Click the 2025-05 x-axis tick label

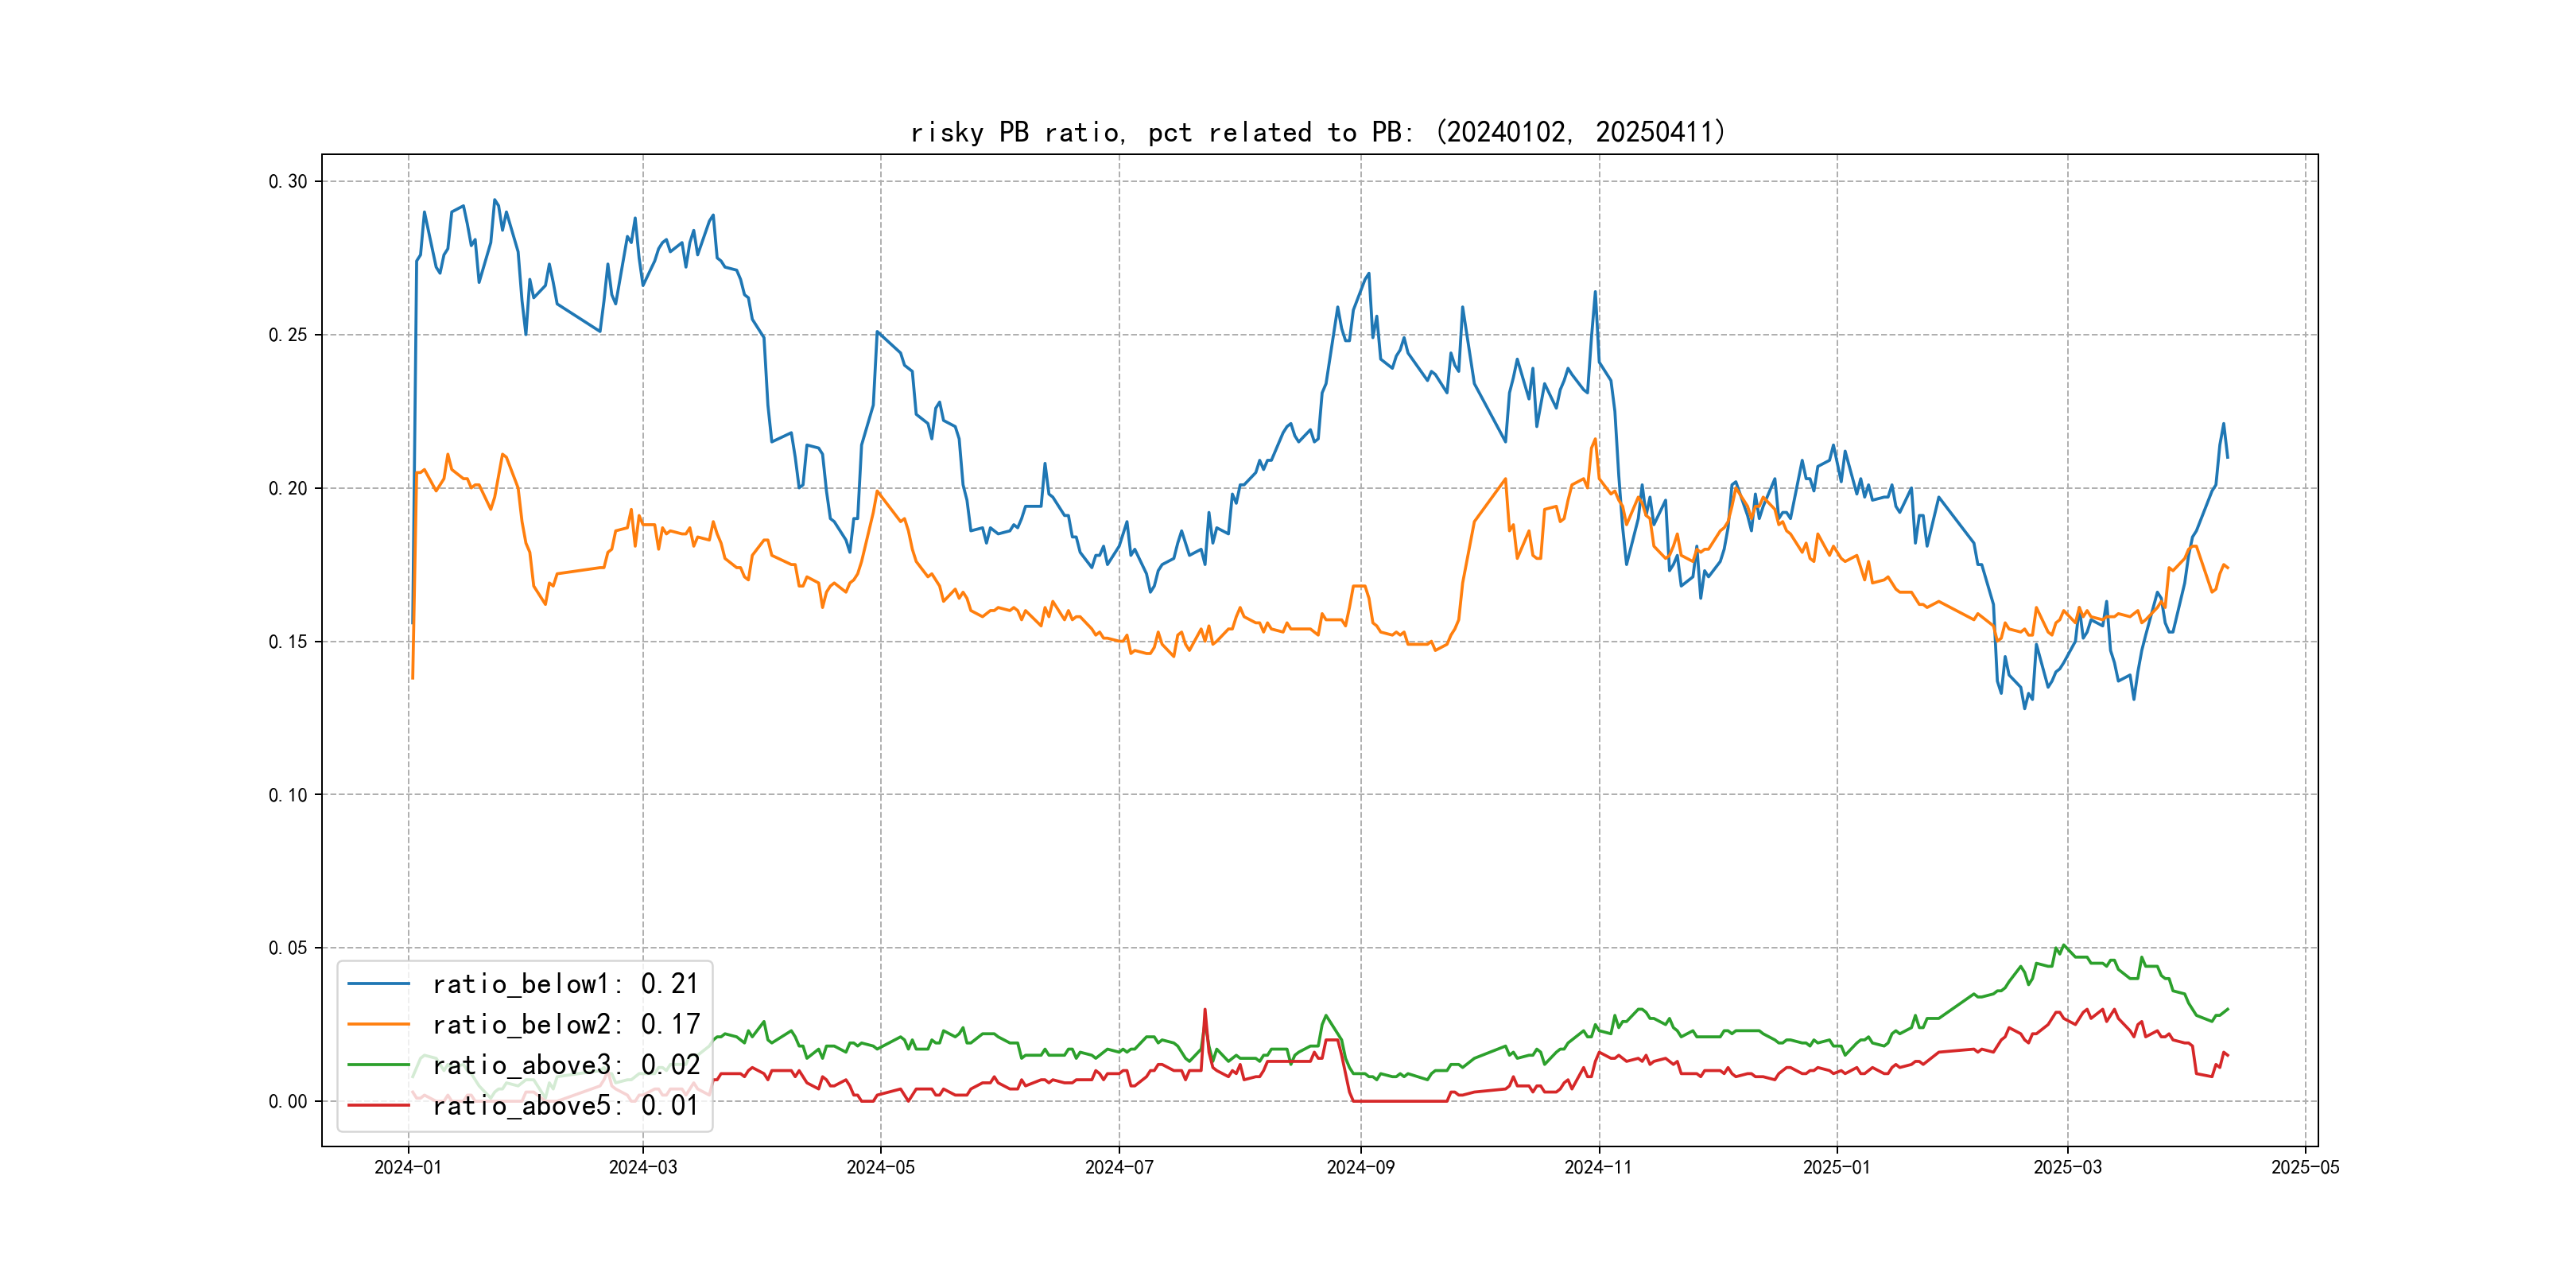point(2305,1167)
